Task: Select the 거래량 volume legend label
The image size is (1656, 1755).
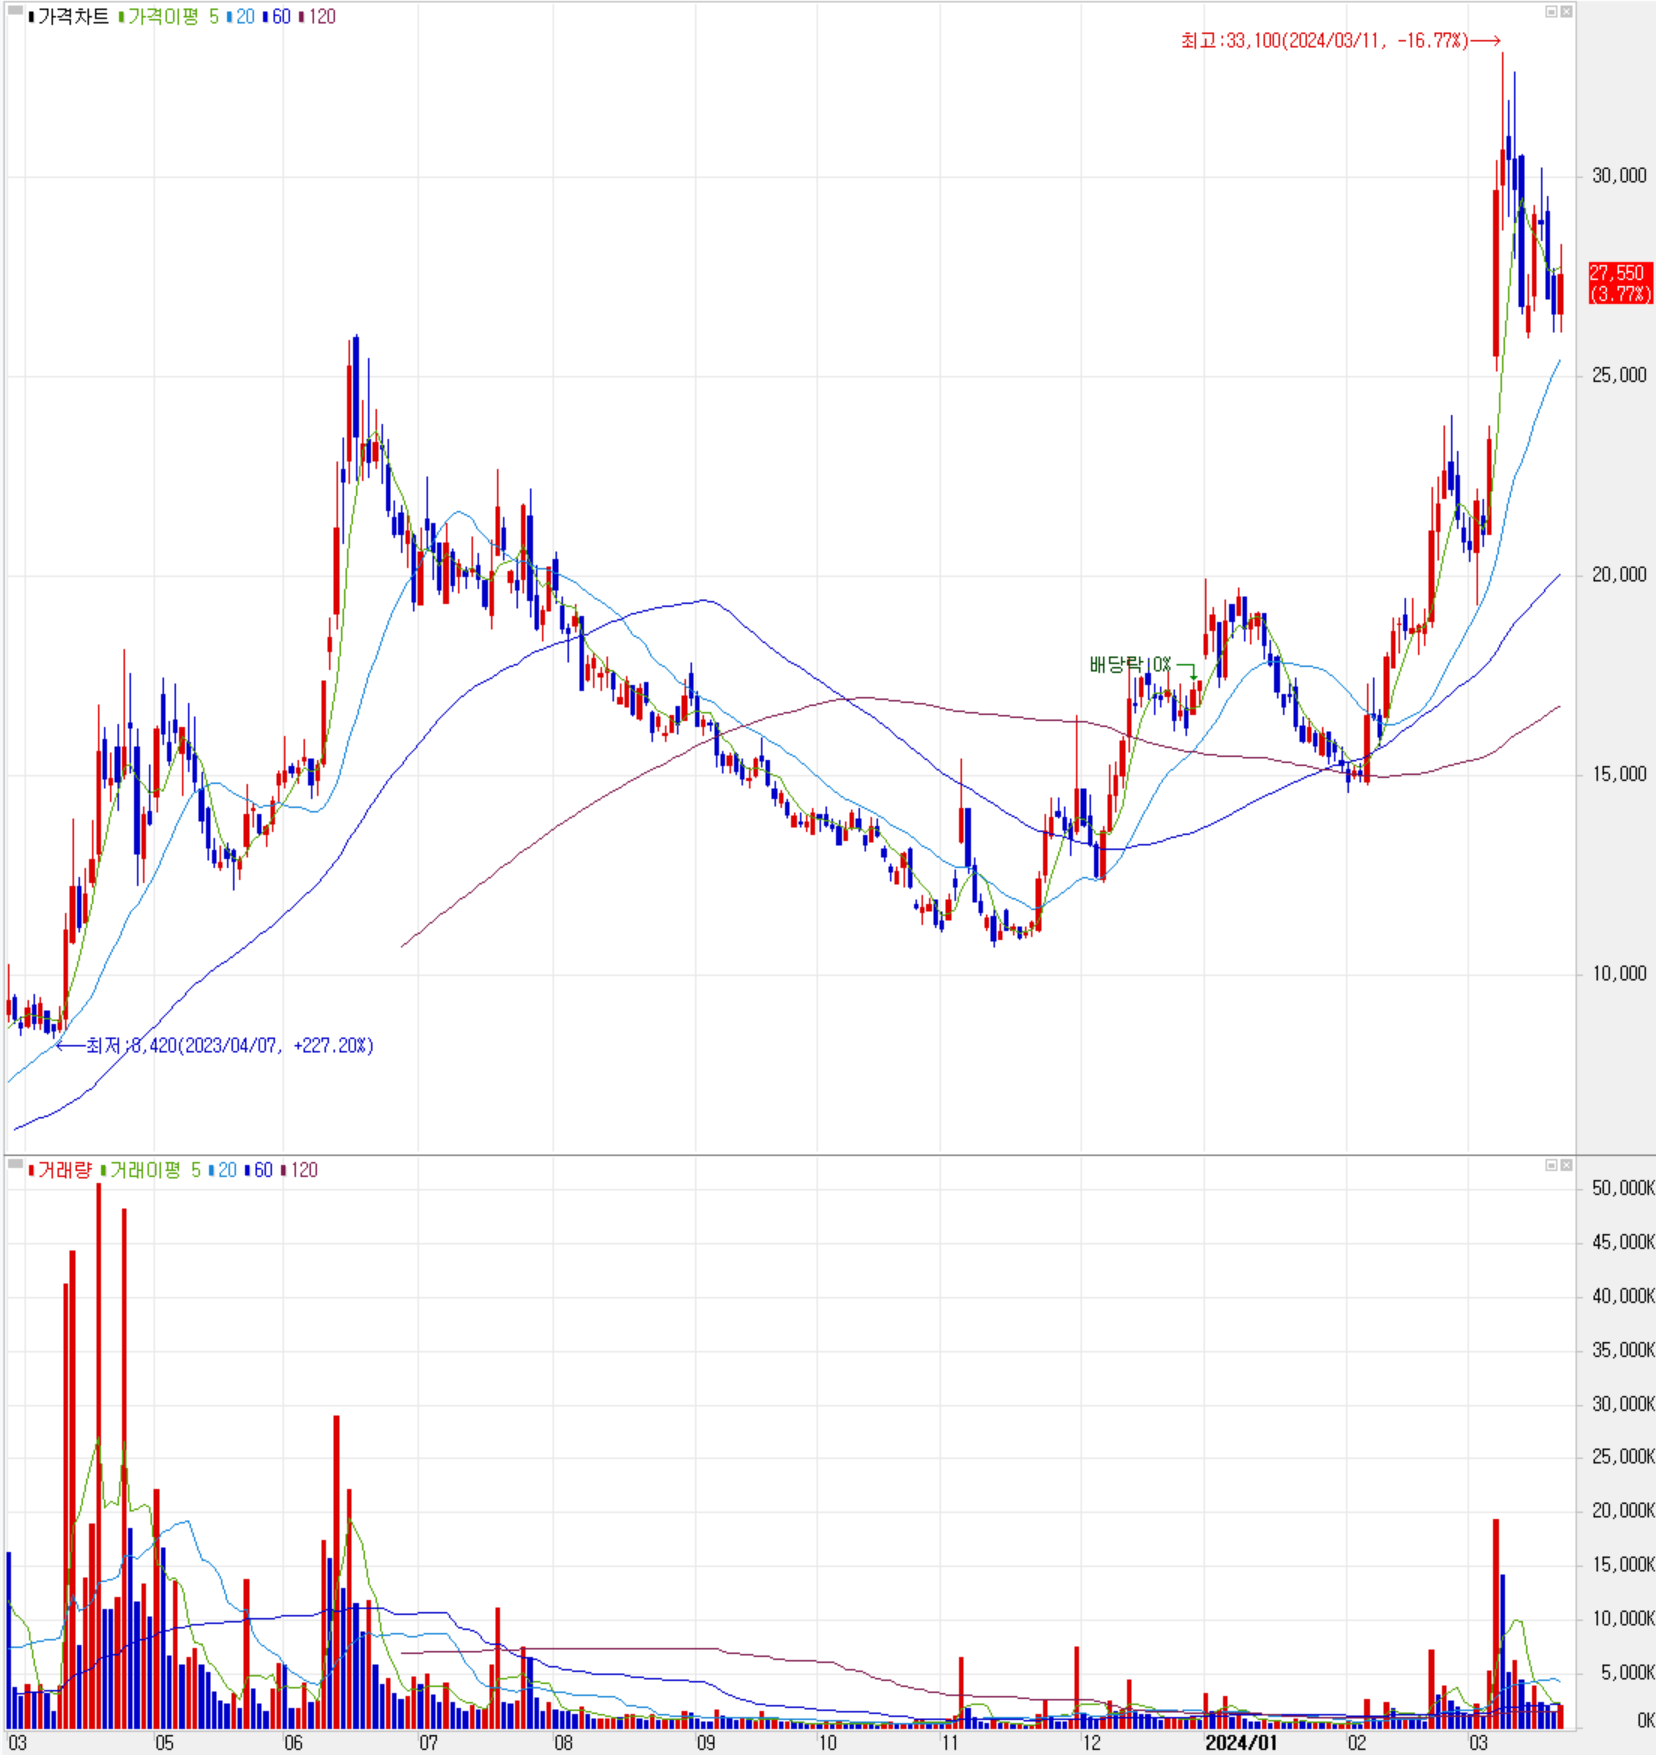Action: click(63, 1170)
